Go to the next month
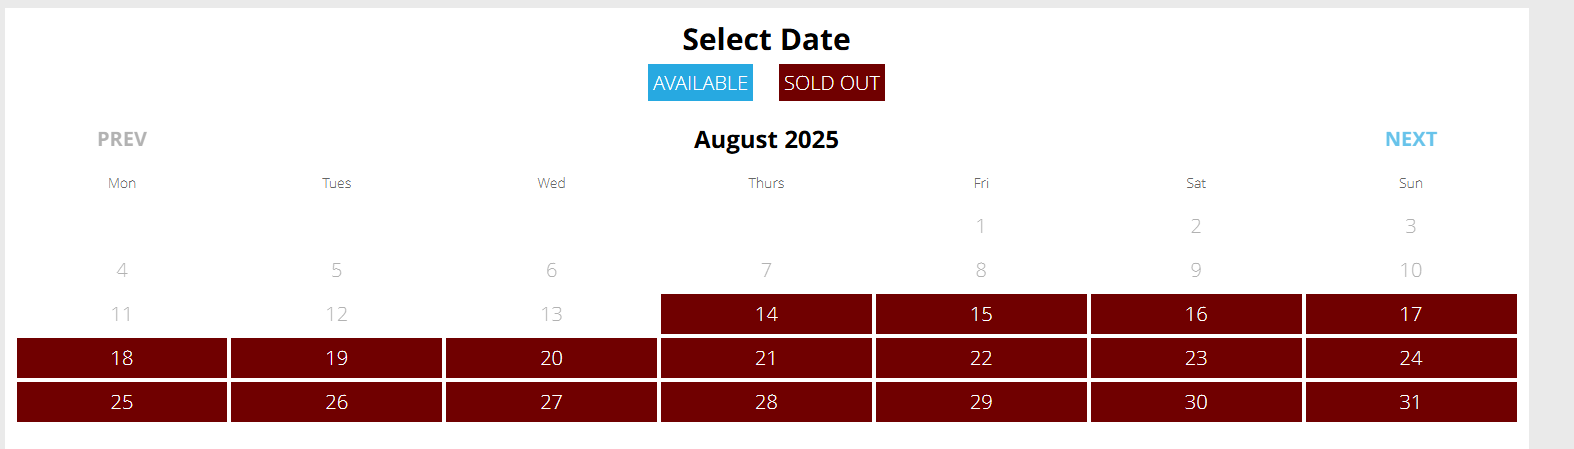1574x449 pixels. (x=1410, y=140)
